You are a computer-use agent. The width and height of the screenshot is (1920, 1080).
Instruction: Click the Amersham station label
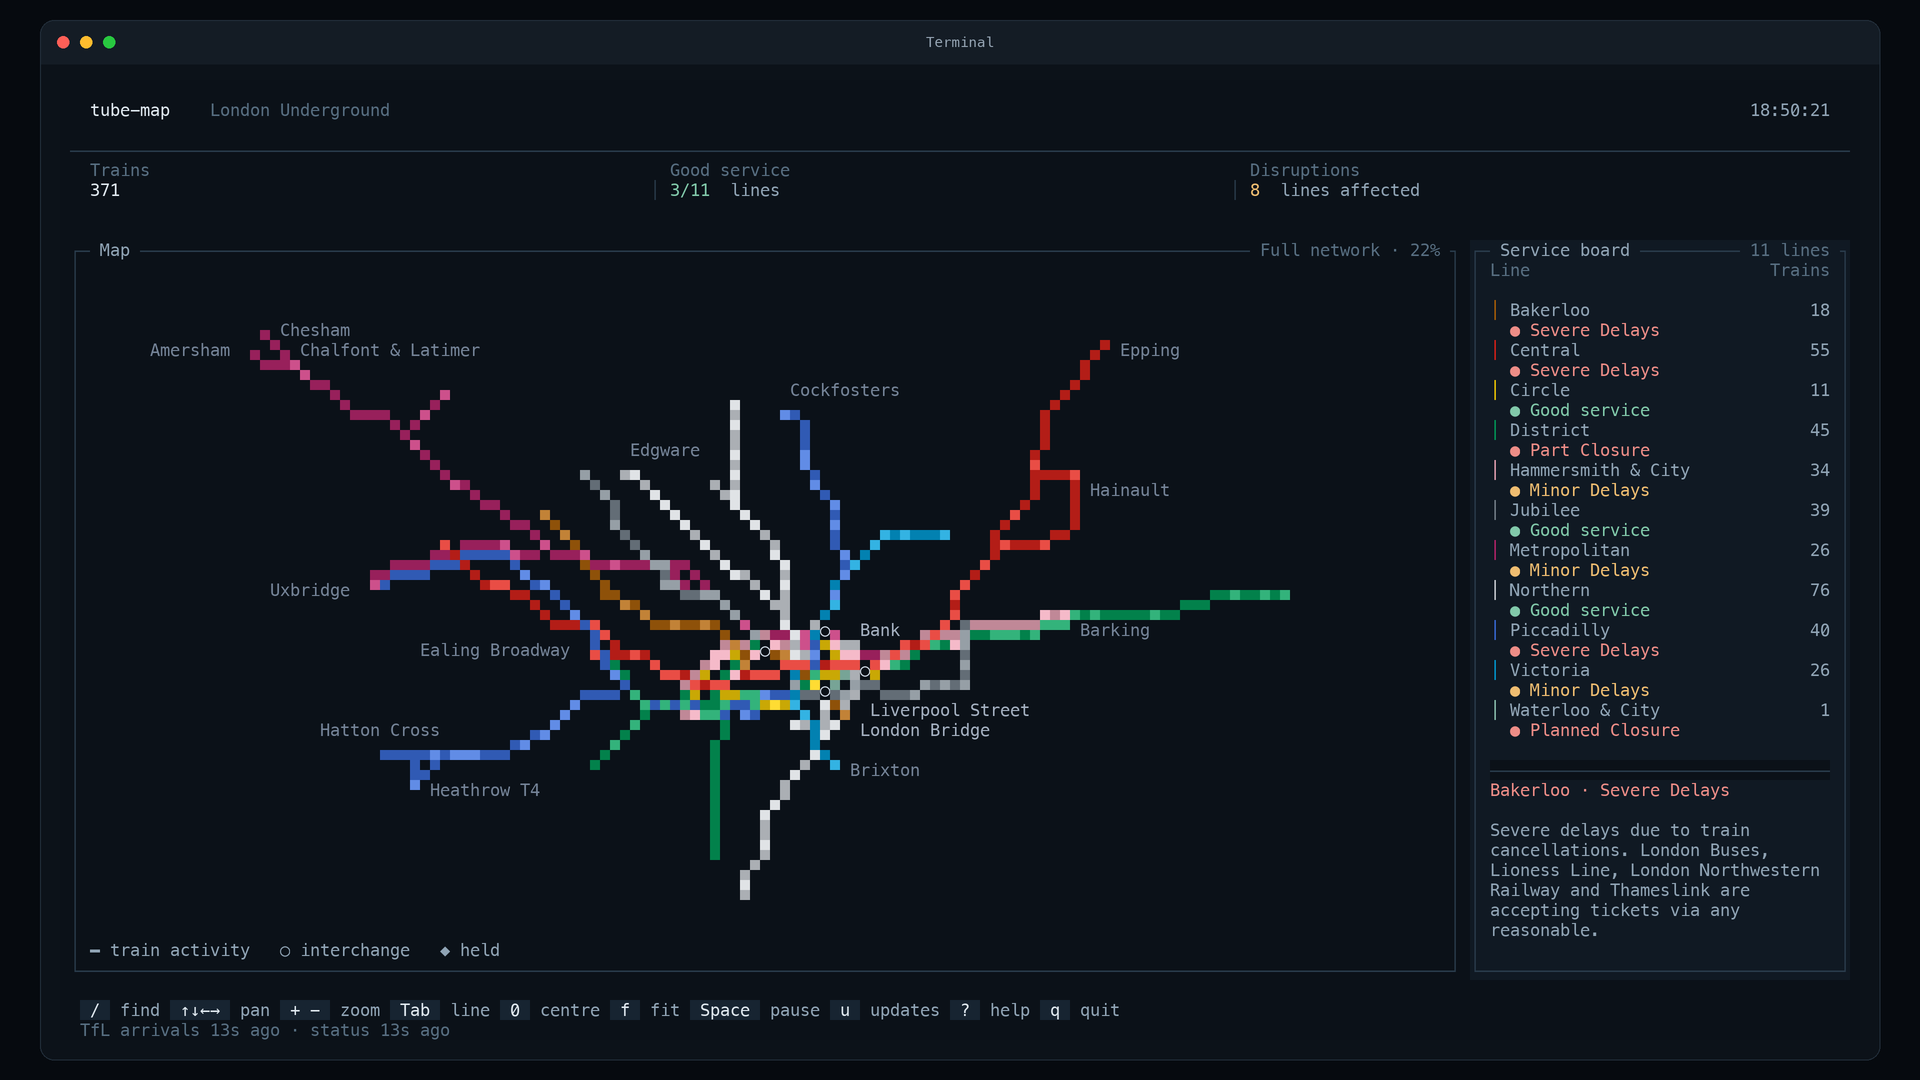pos(190,350)
